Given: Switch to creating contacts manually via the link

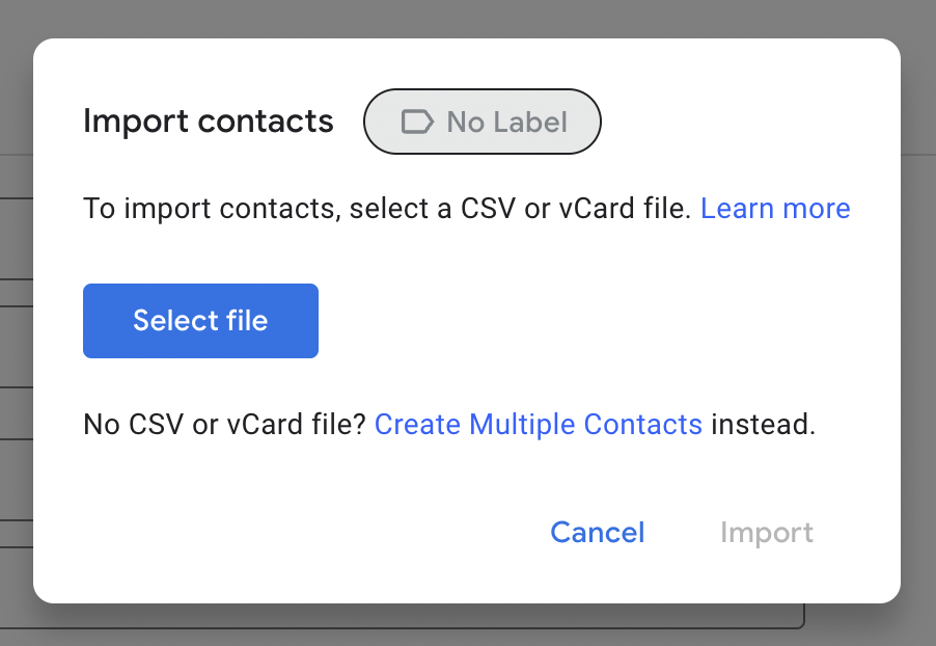Looking at the screenshot, I should (538, 424).
